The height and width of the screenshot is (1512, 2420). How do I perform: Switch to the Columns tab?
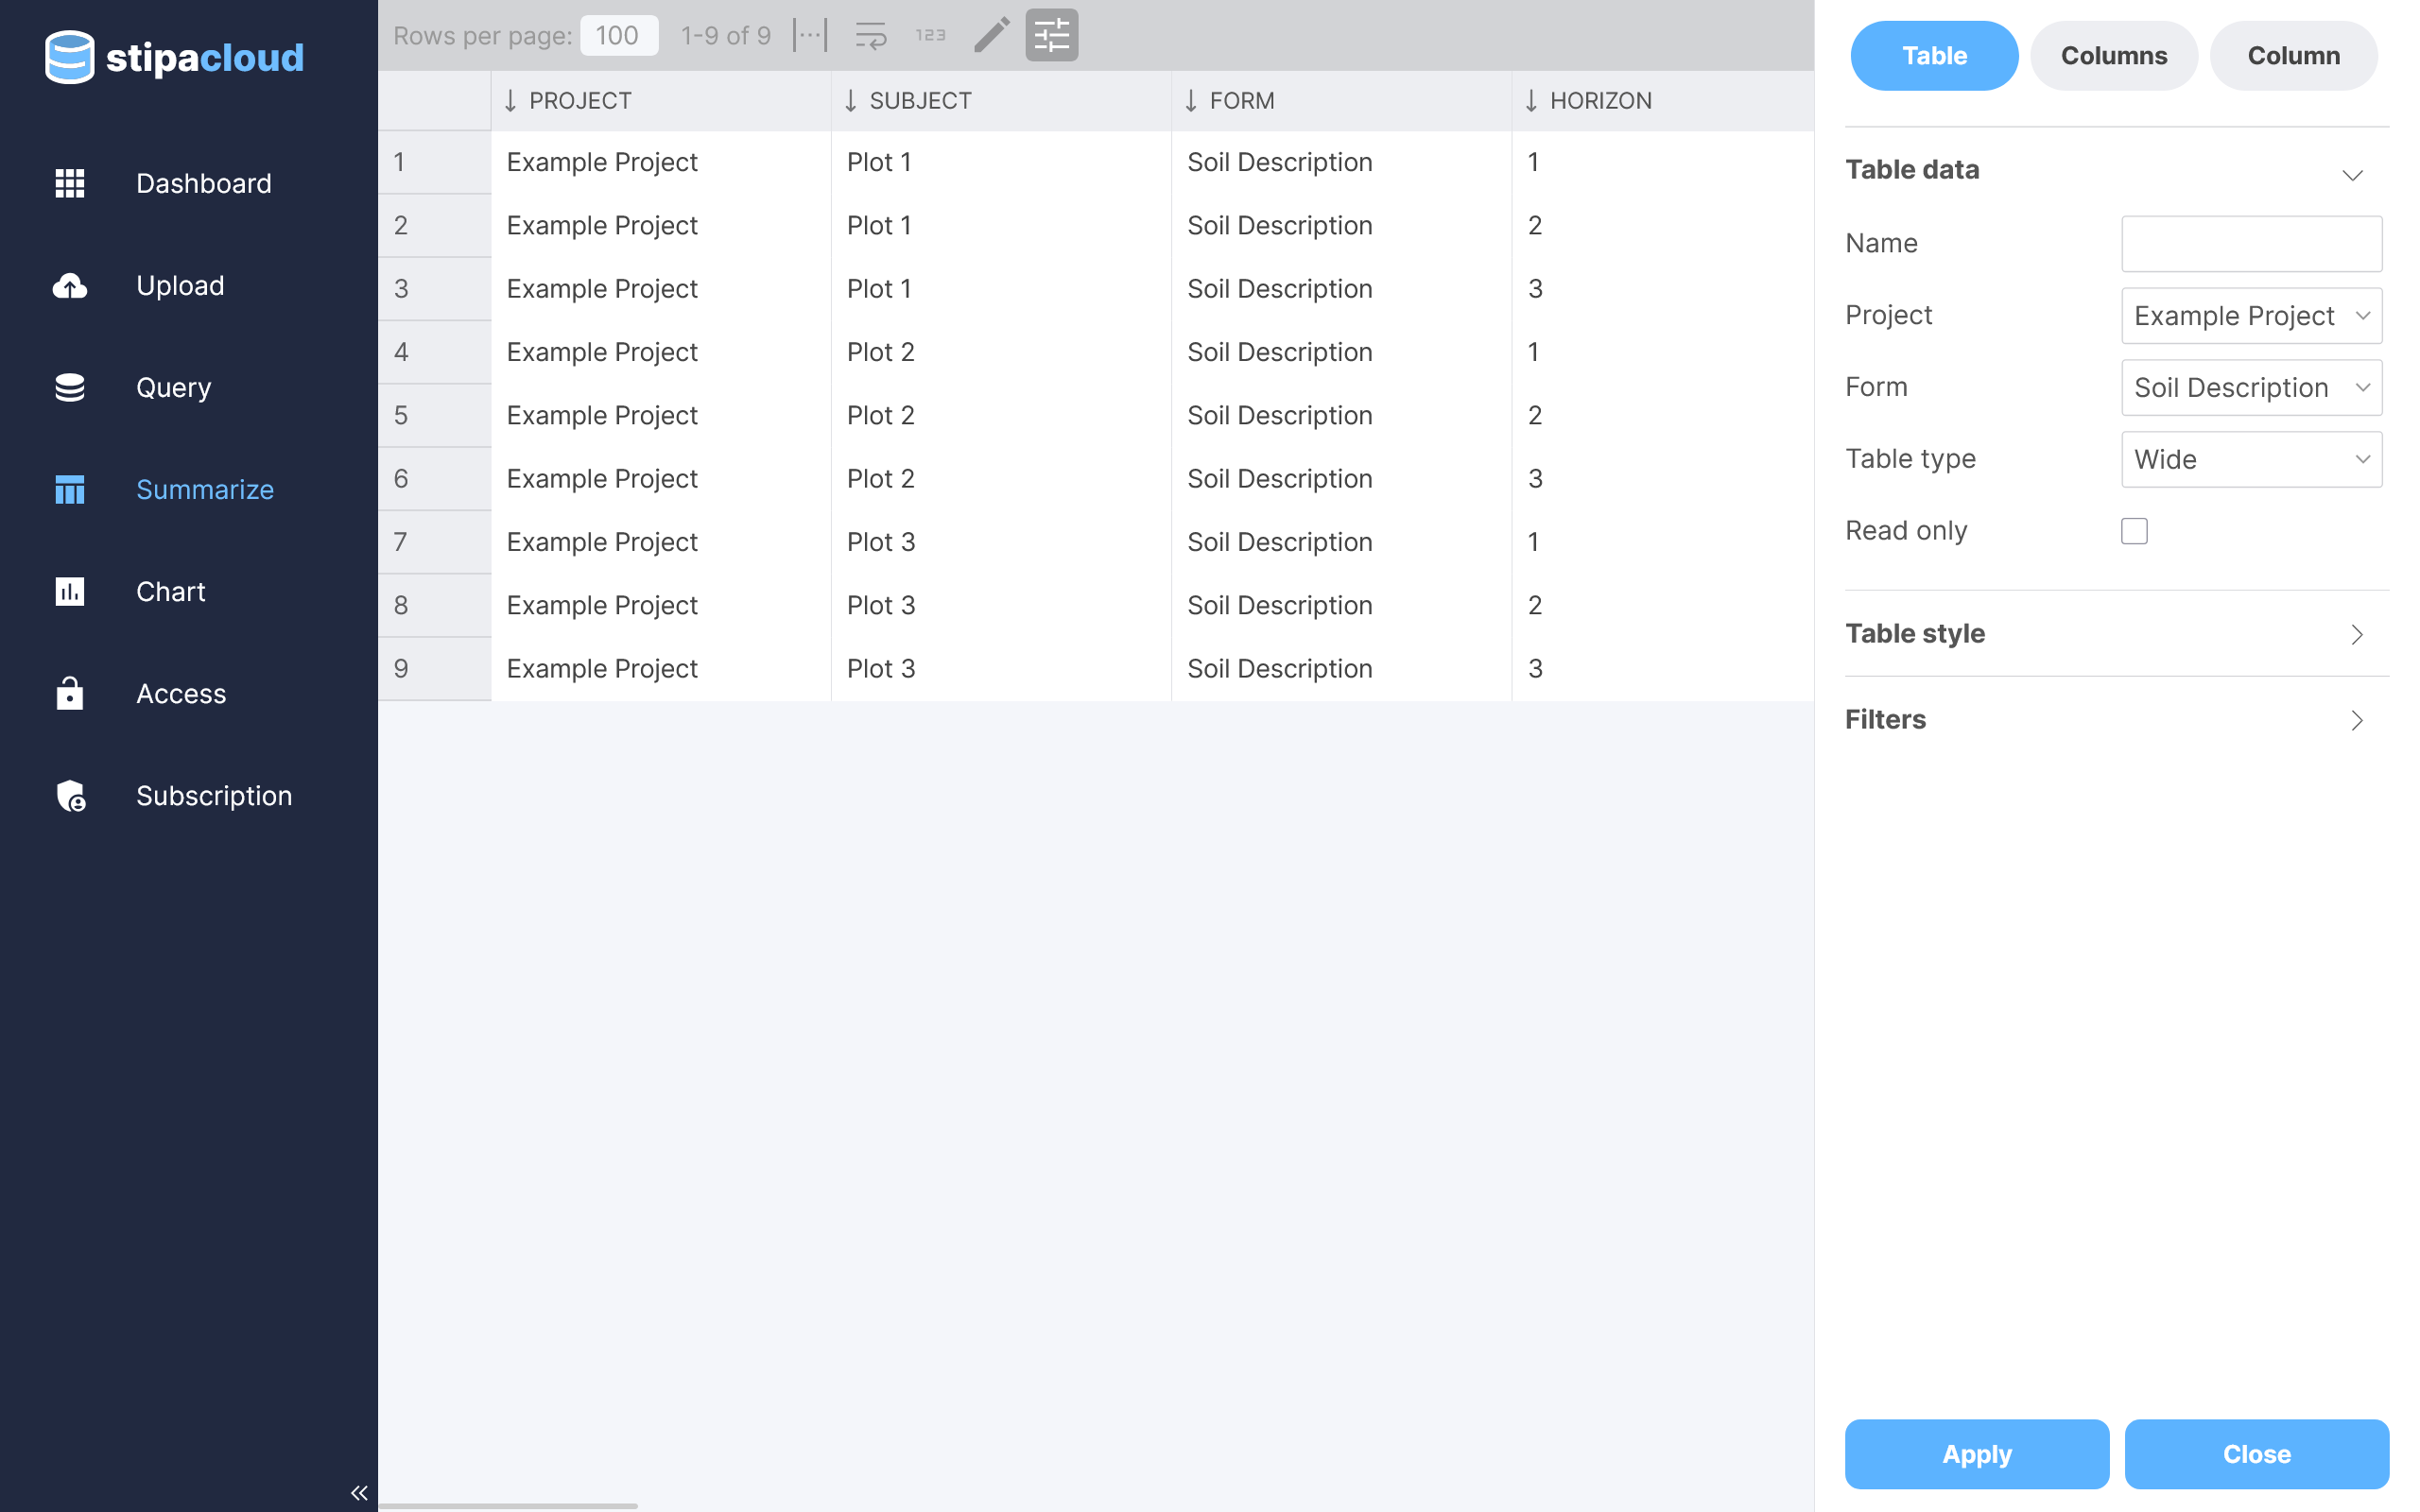click(x=2113, y=56)
